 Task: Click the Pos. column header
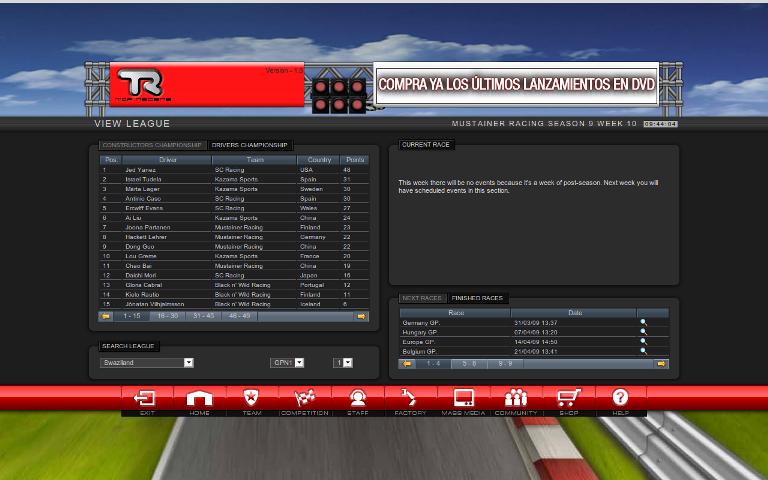[x=111, y=160]
